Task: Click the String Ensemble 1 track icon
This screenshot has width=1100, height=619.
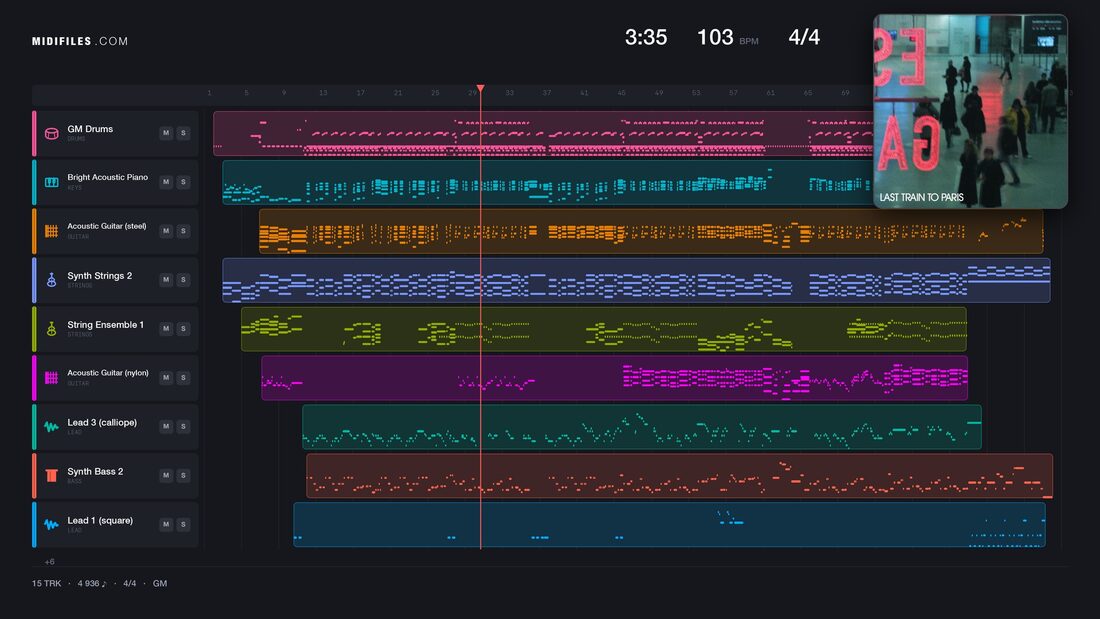Action: pos(51,329)
